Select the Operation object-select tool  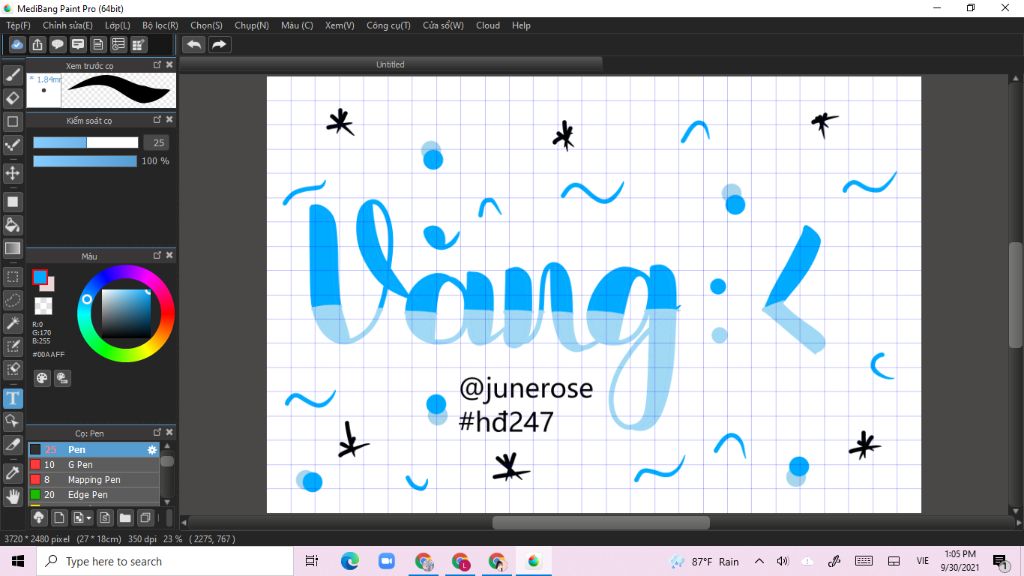tap(12, 421)
